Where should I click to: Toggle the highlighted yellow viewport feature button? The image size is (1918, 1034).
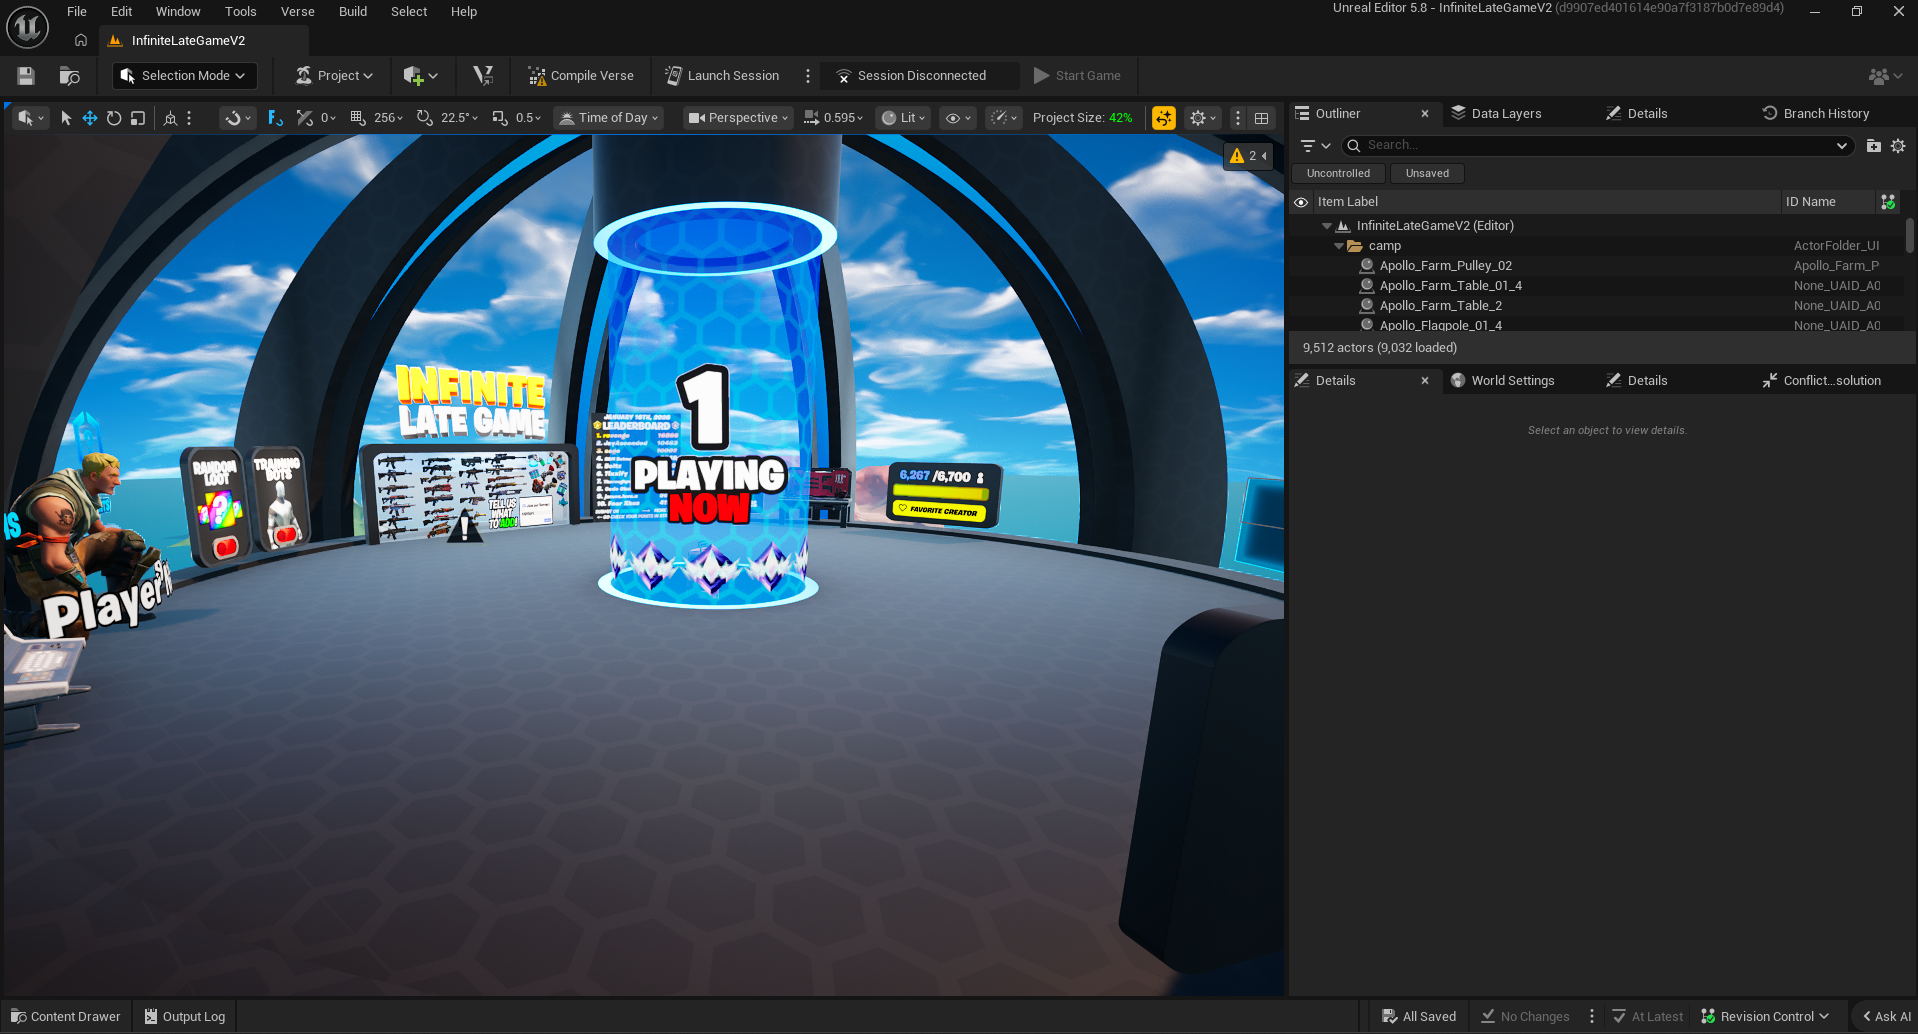pyautogui.click(x=1164, y=118)
